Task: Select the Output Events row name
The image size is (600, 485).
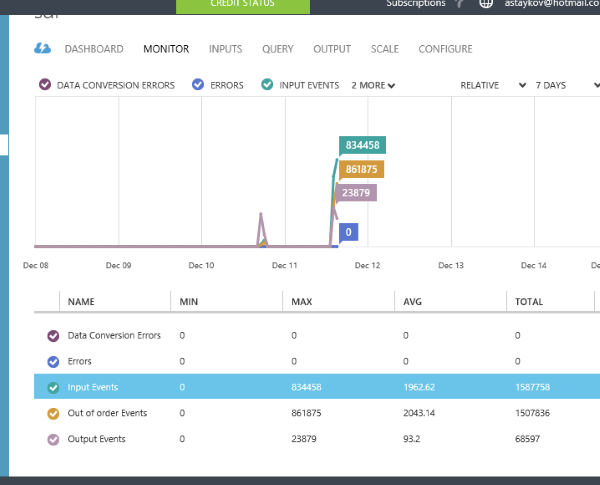Action: click(x=96, y=439)
